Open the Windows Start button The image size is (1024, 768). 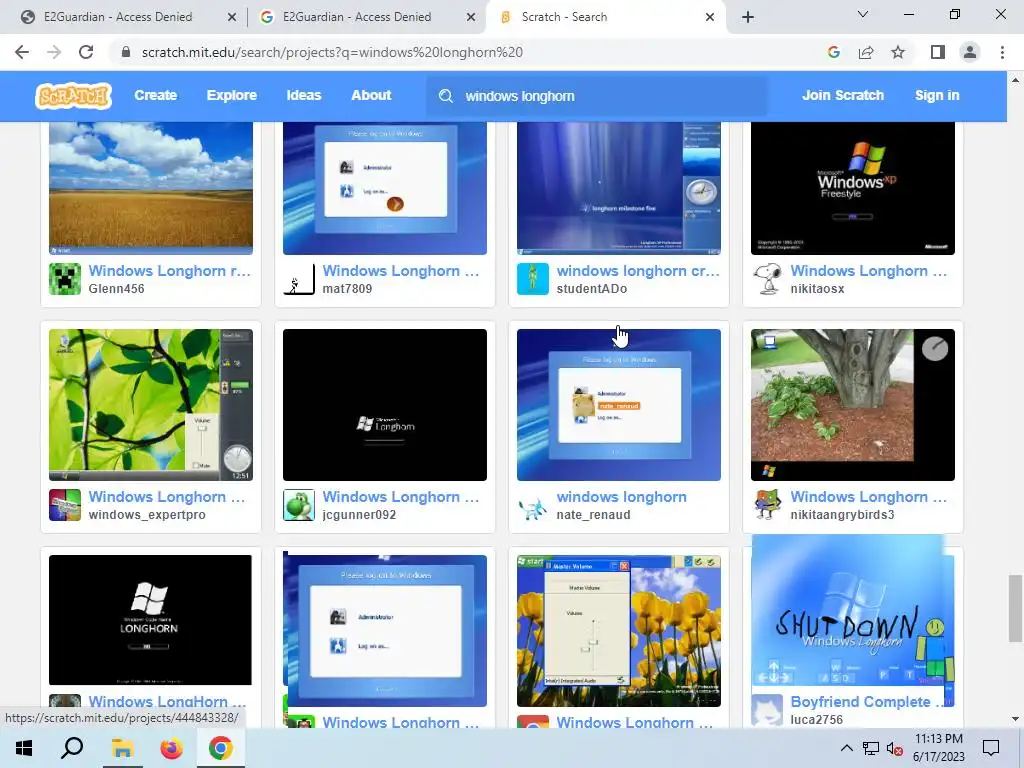24,748
